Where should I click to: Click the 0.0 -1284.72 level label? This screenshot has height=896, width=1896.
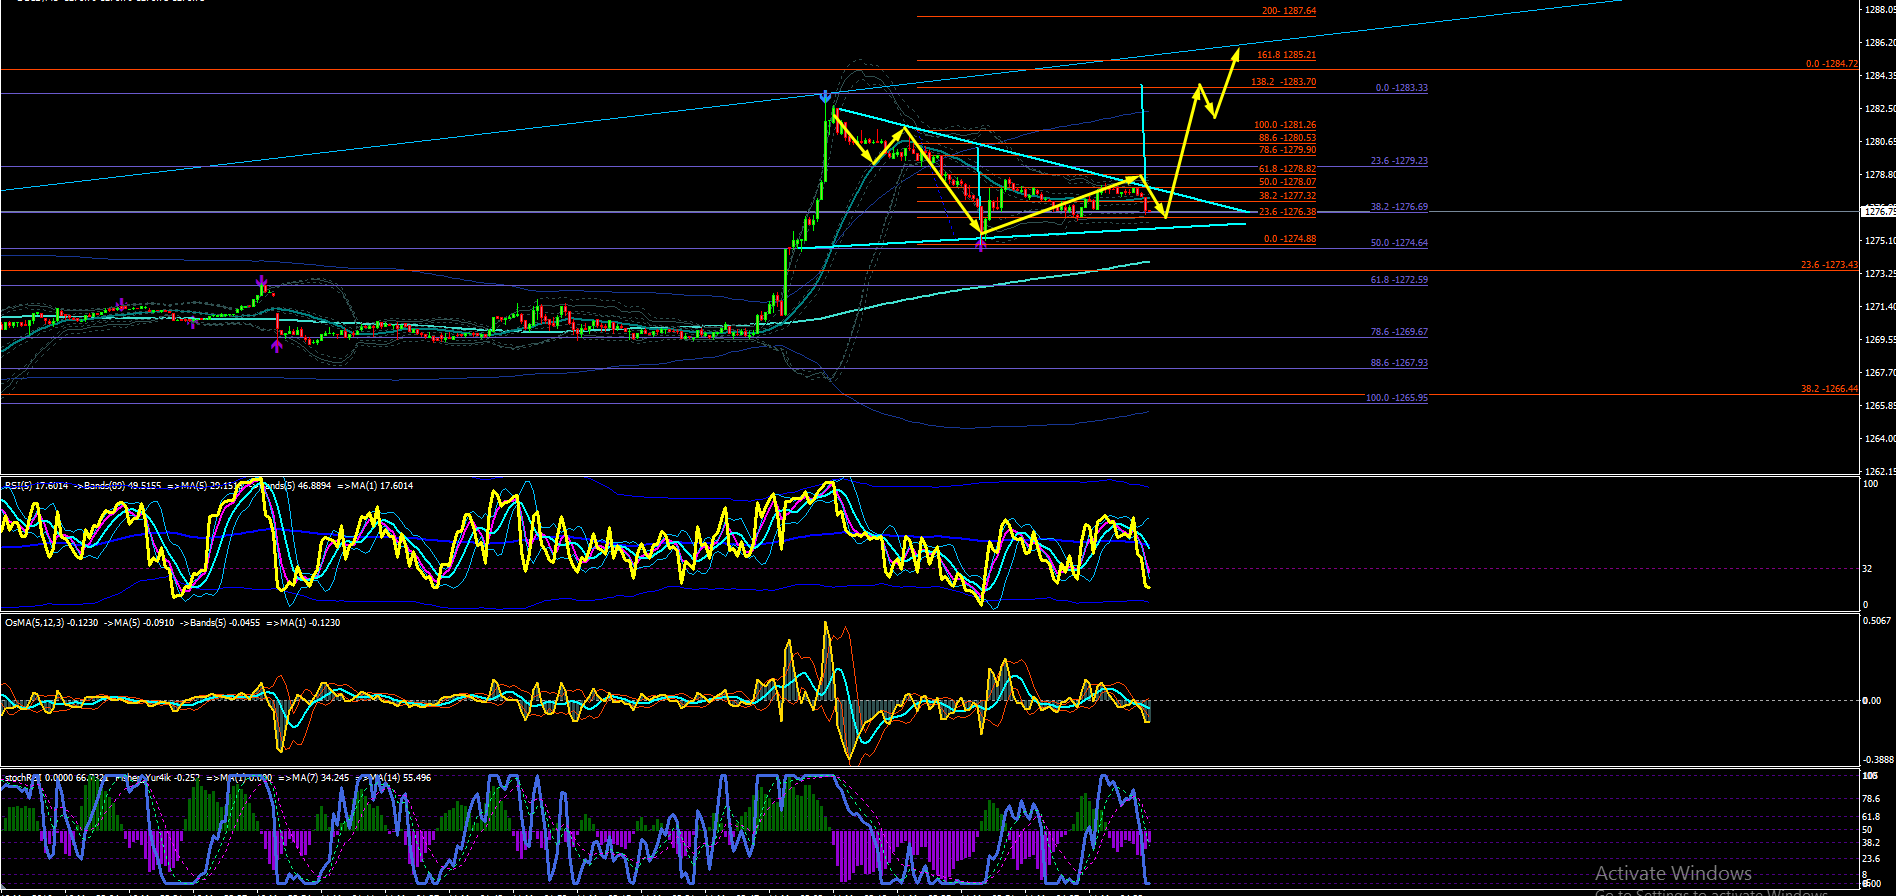pos(1832,64)
